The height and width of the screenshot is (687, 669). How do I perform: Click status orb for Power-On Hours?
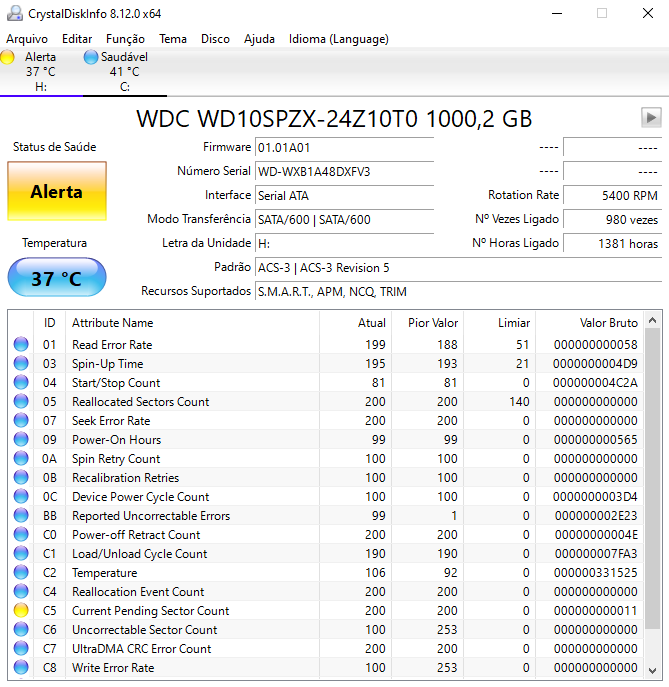click(21, 439)
